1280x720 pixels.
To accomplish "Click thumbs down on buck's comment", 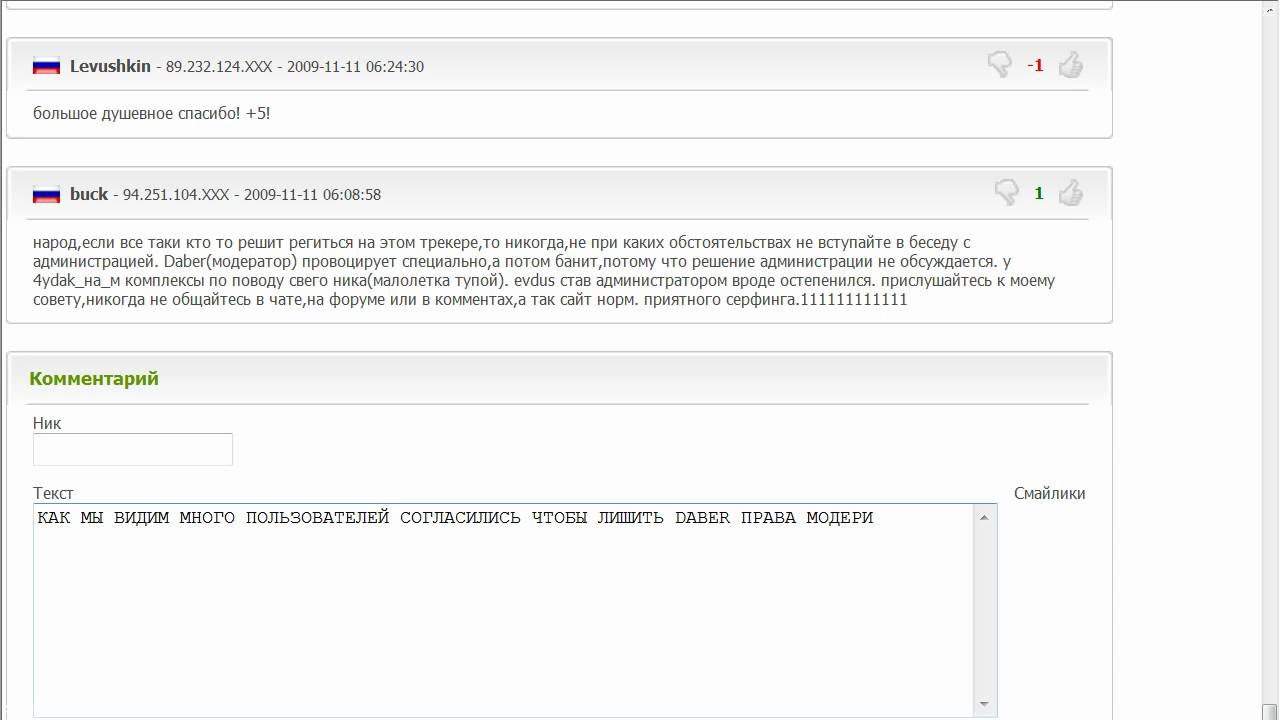I will (x=1006, y=192).
